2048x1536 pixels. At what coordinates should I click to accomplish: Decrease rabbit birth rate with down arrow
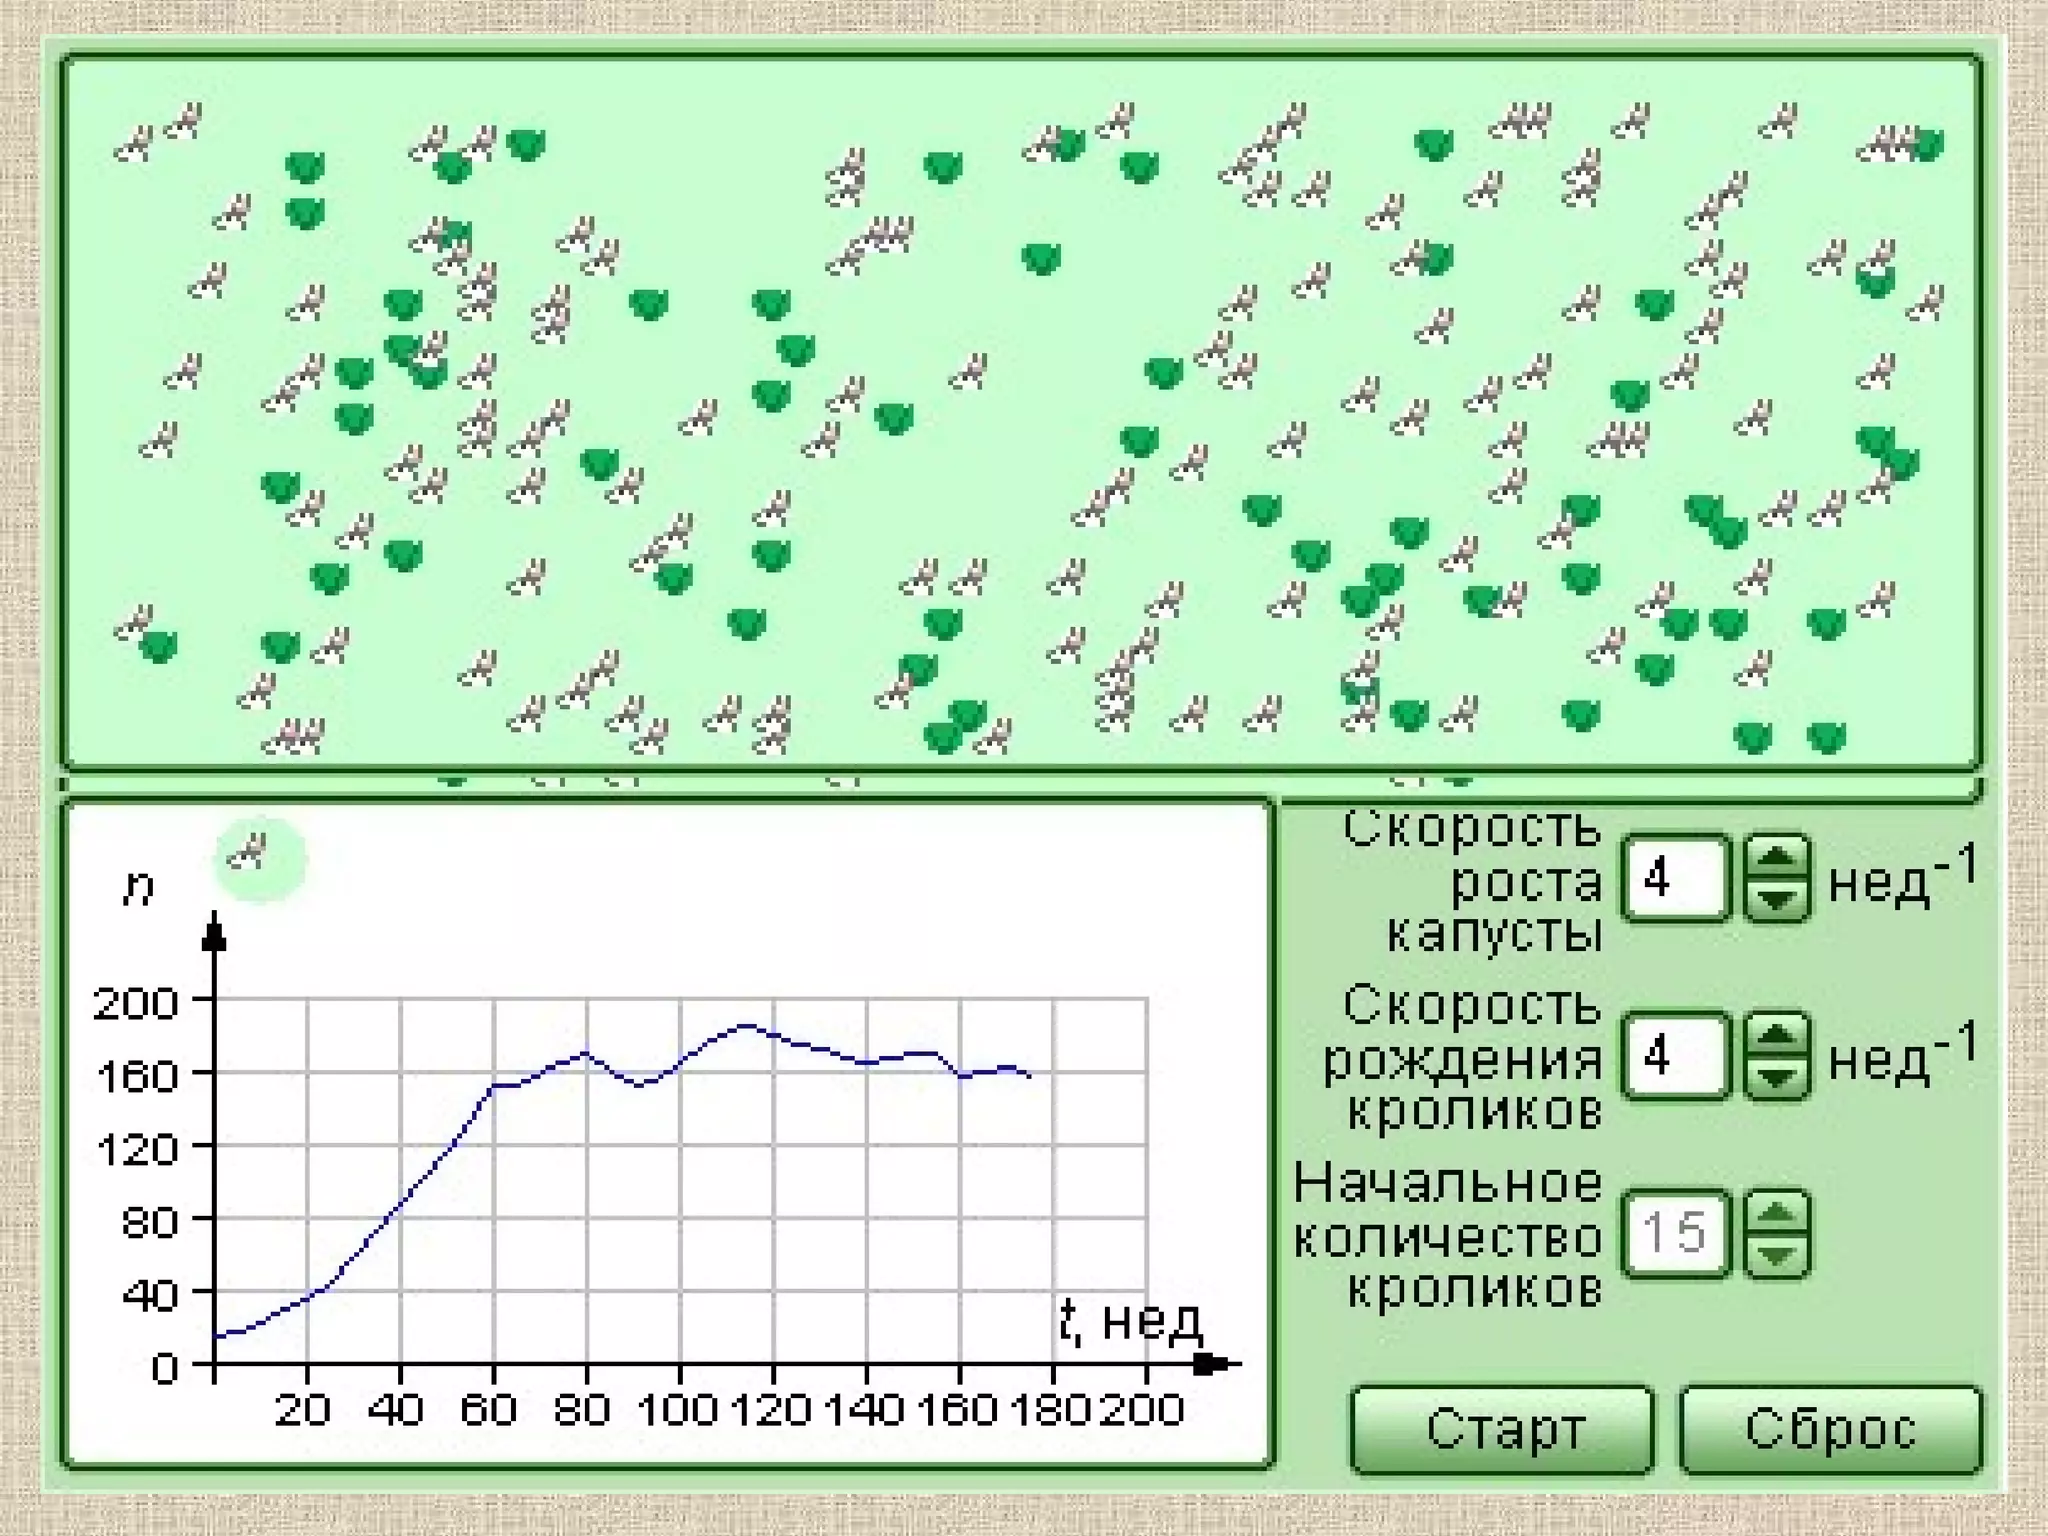point(1776,1077)
